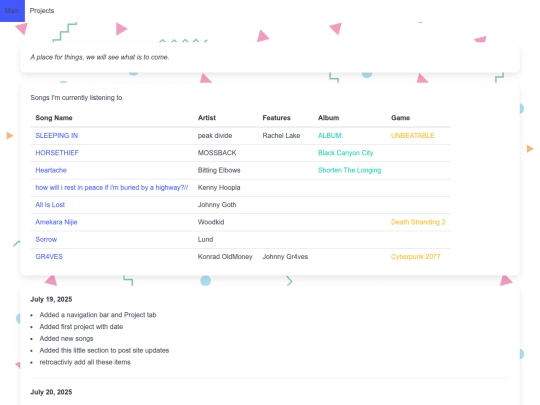This screenshot has width=540, height=405.
Task: Open the Projects tab
Action: point(42,11)
